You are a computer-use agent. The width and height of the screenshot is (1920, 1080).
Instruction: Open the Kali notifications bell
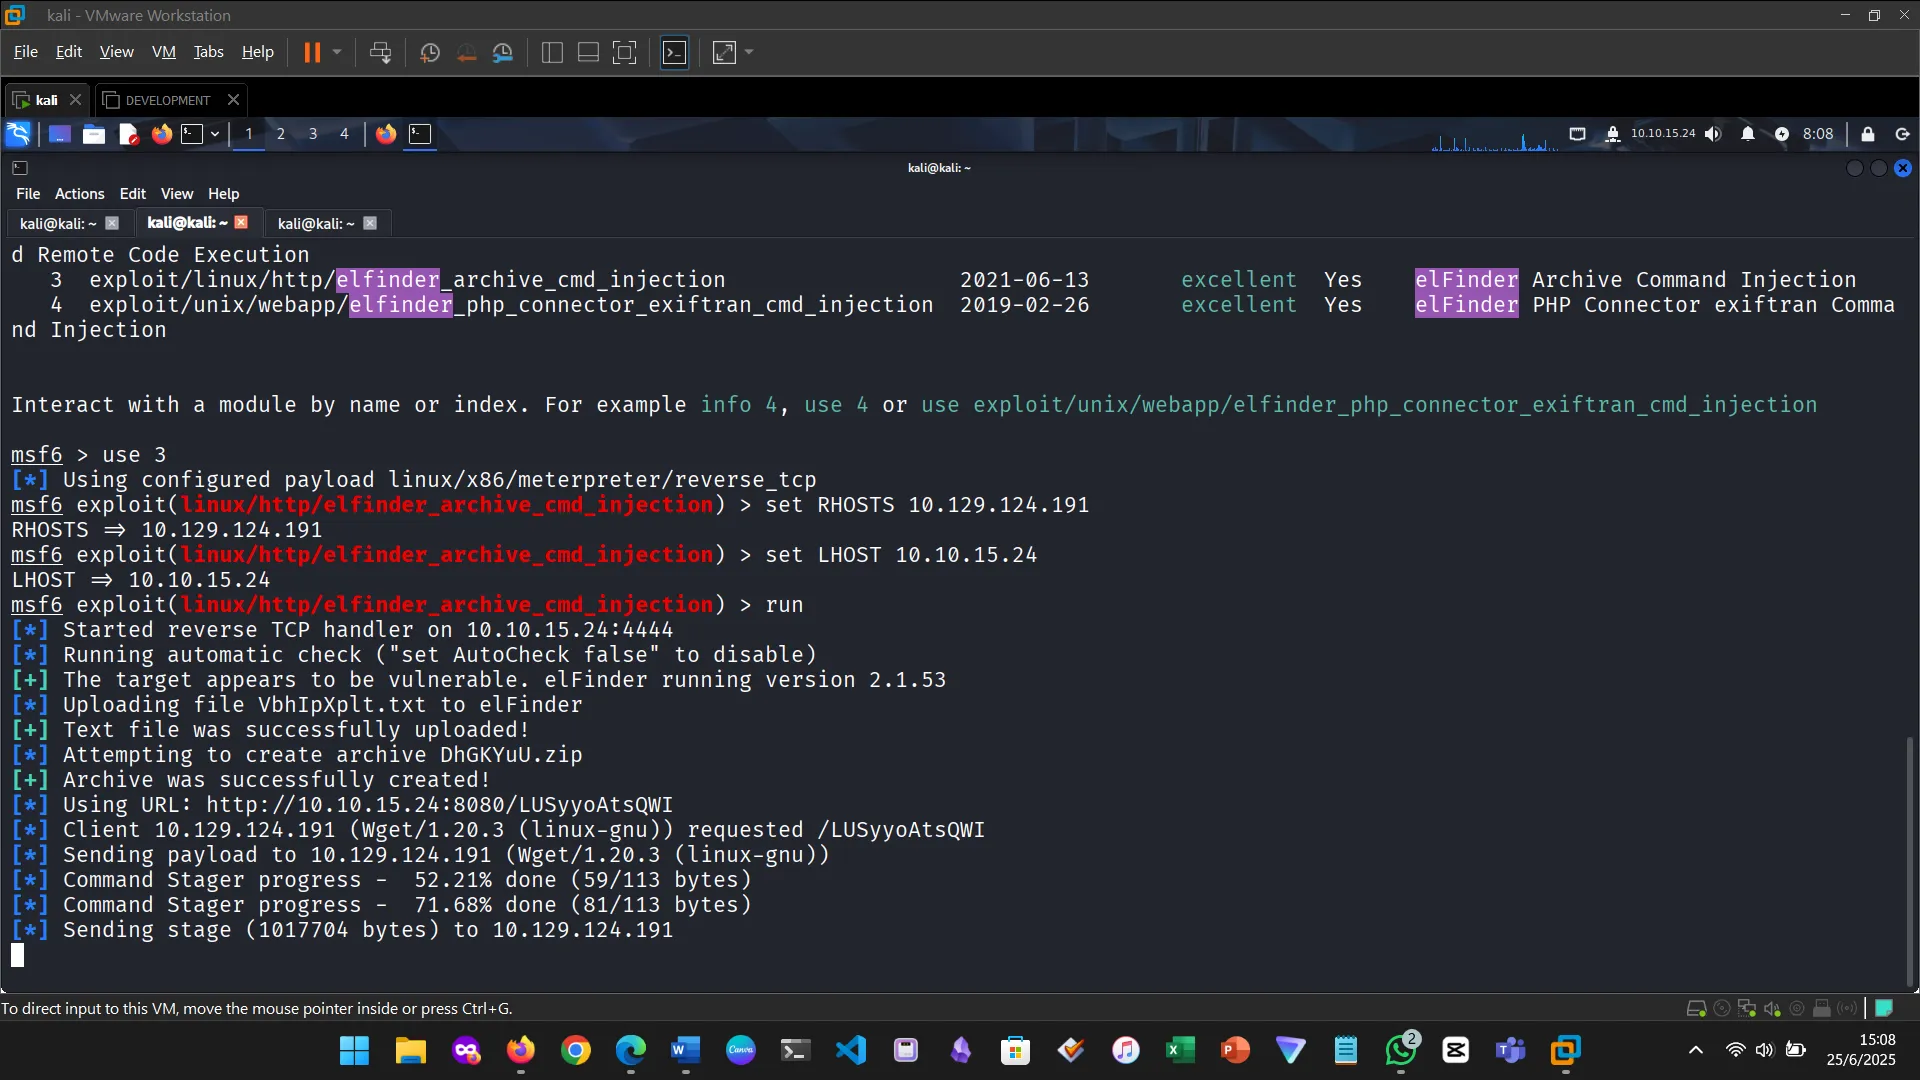pos(1747,134)
